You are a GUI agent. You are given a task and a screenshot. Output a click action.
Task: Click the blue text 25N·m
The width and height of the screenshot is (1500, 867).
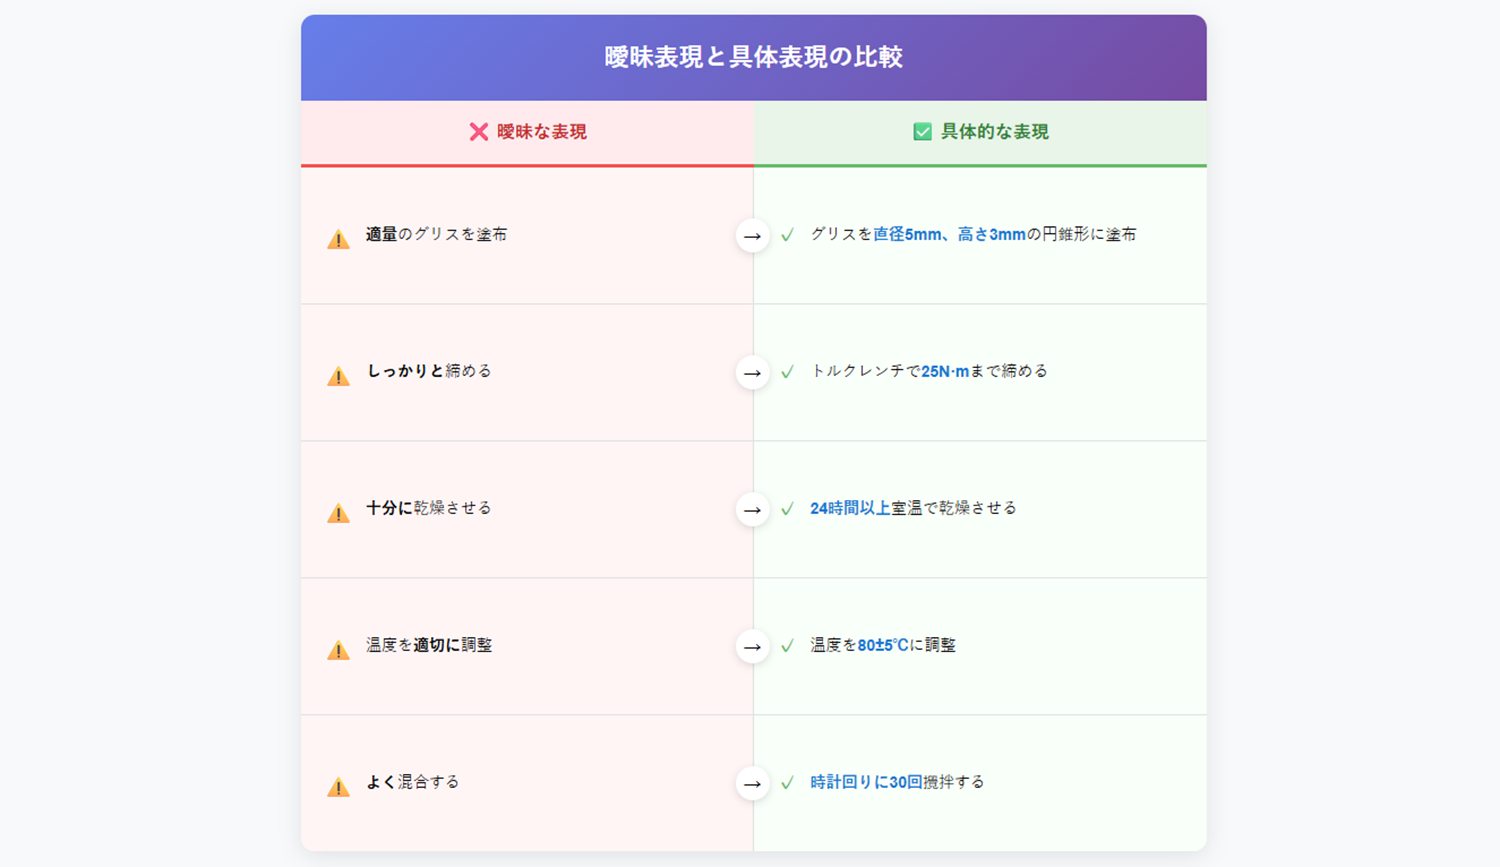[945, 371]
